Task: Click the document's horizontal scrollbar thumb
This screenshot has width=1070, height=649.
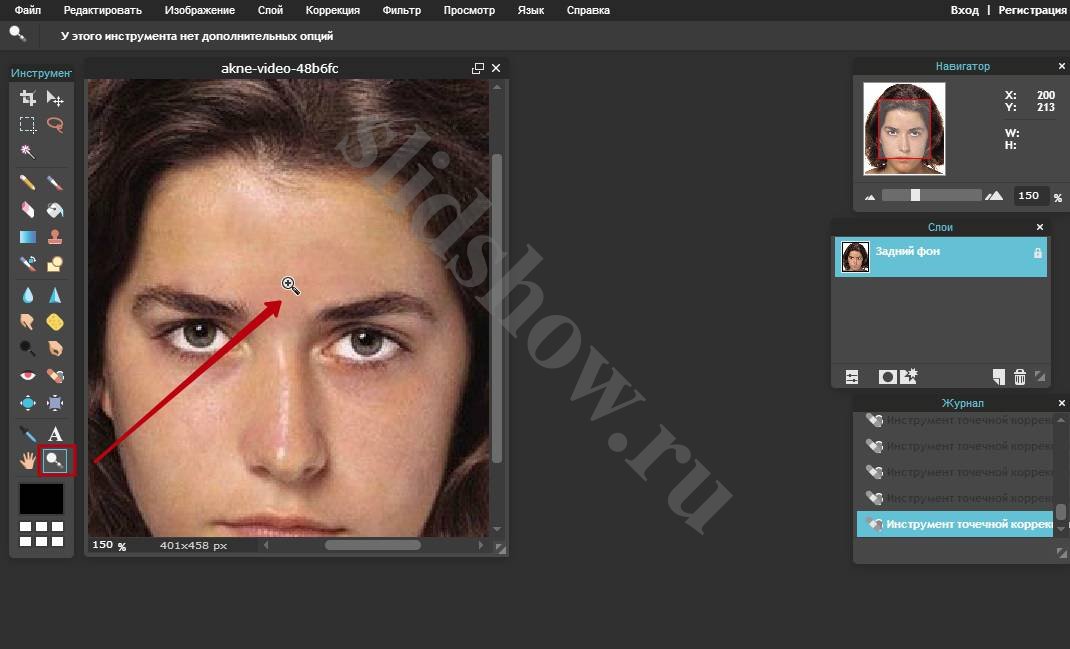Action: (373, 545)
